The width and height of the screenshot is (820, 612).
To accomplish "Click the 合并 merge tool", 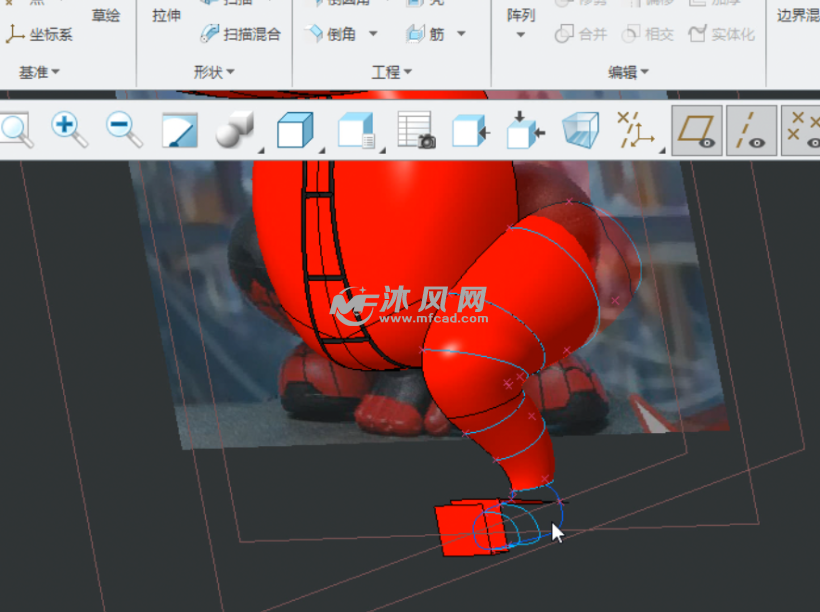I will pyautogui.click(x=580, y=35).
